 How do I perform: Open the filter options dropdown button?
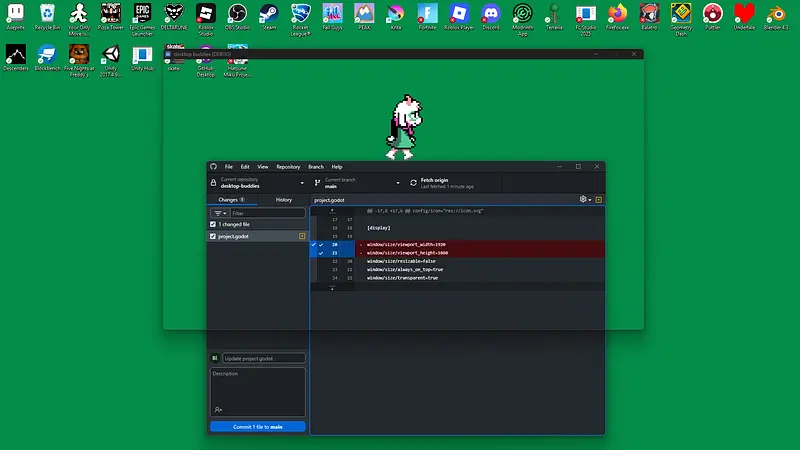coord(219,213)
